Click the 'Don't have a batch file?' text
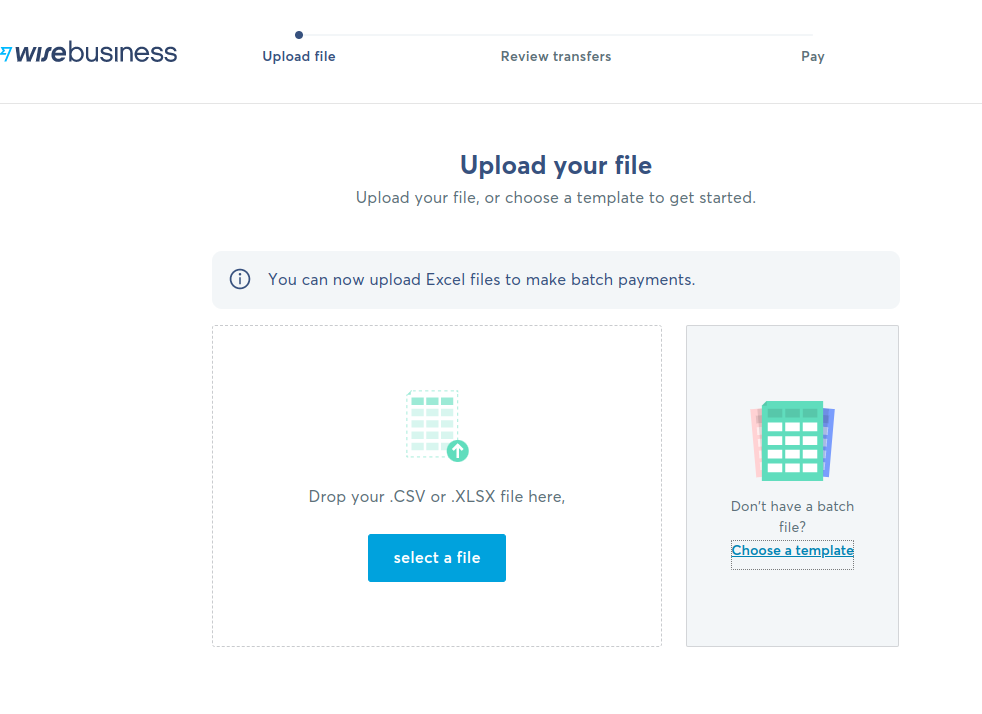 pos(792,517)
